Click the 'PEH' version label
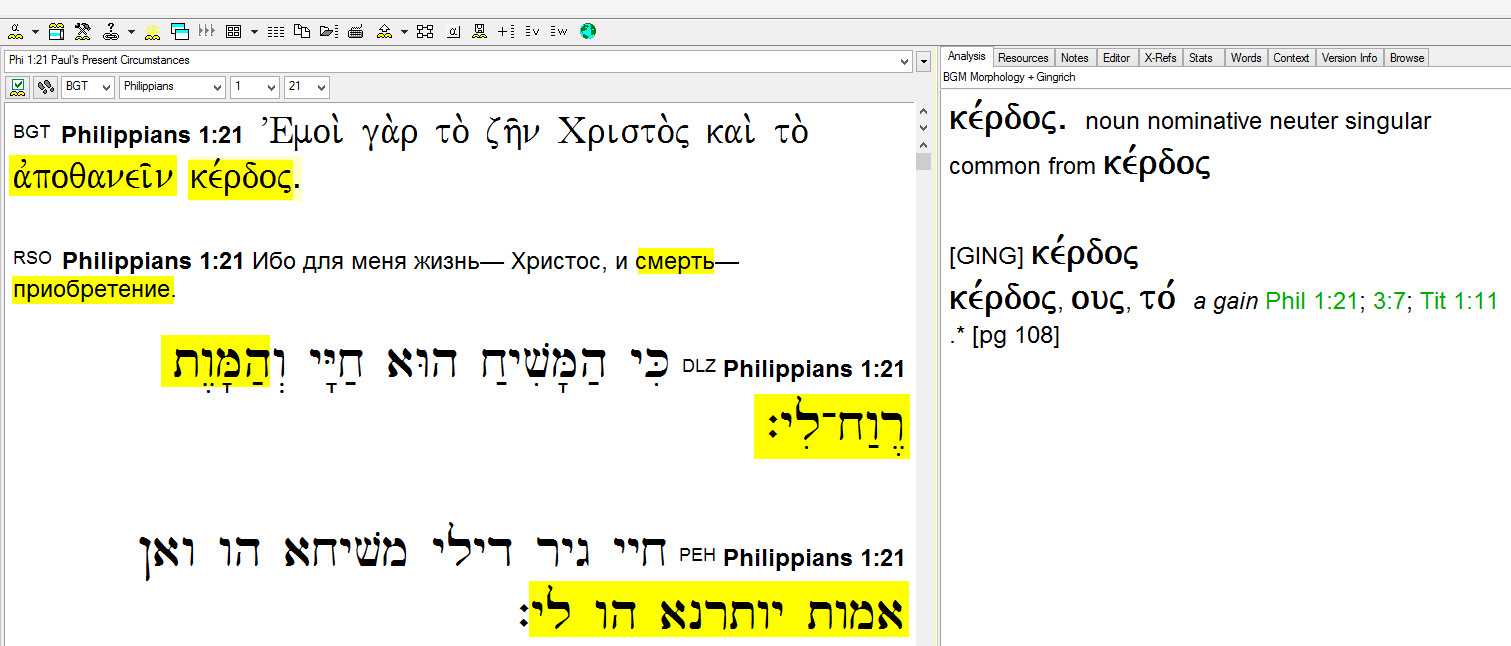This screenshot has width=1511, height=646. [698, 554]
